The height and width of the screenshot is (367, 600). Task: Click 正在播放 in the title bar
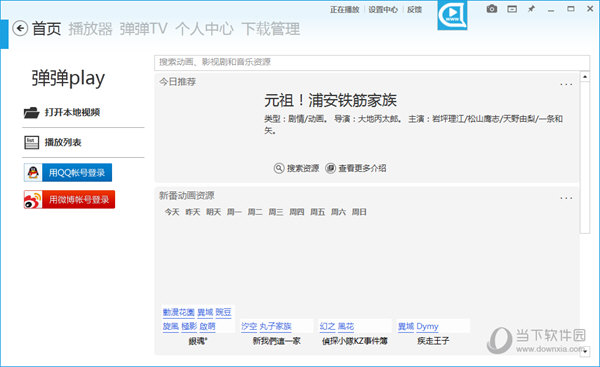coord(344,10)
